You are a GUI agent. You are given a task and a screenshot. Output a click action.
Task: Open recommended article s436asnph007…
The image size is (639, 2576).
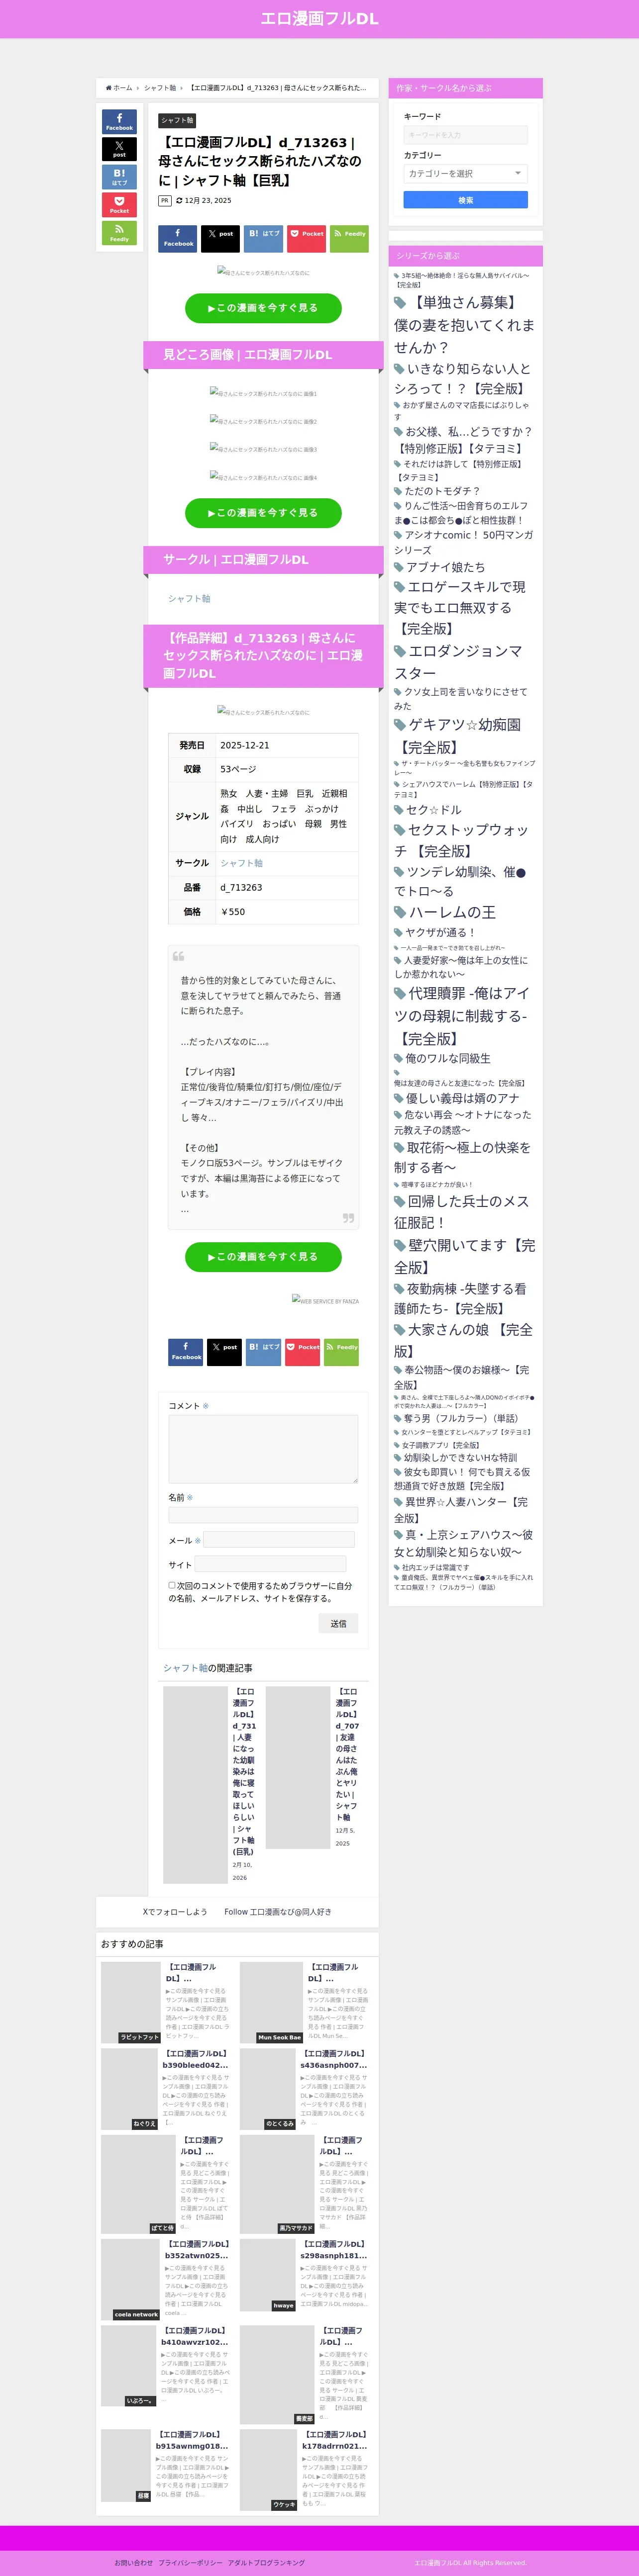click(x=334, y=2059)
